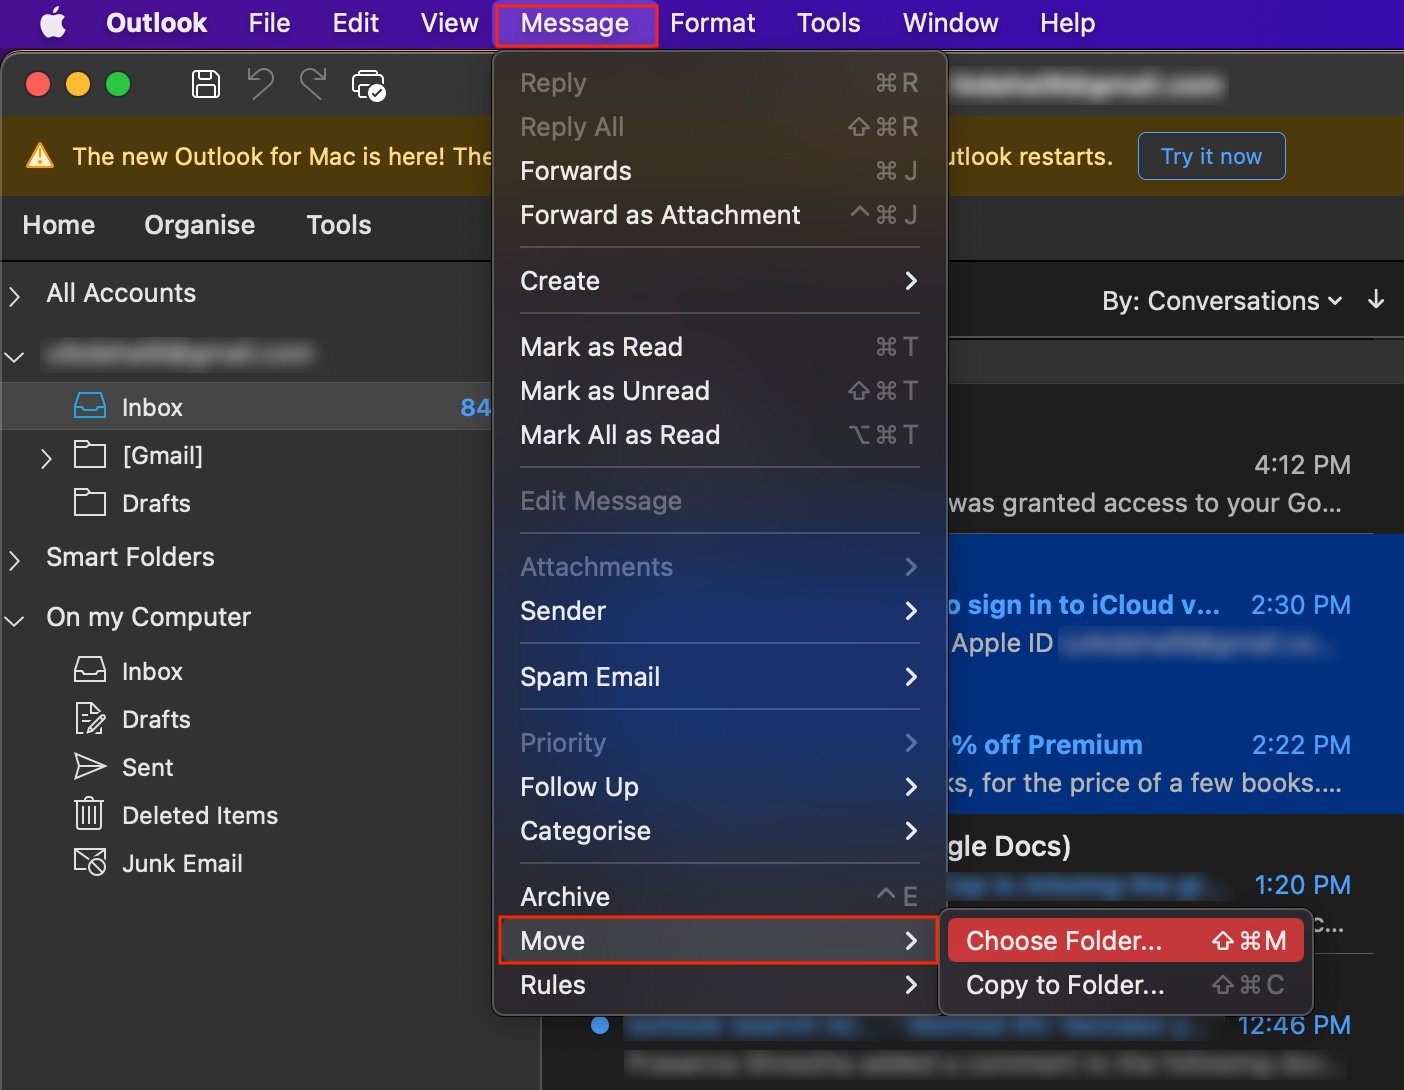Switch to the Organise tab

199,225
